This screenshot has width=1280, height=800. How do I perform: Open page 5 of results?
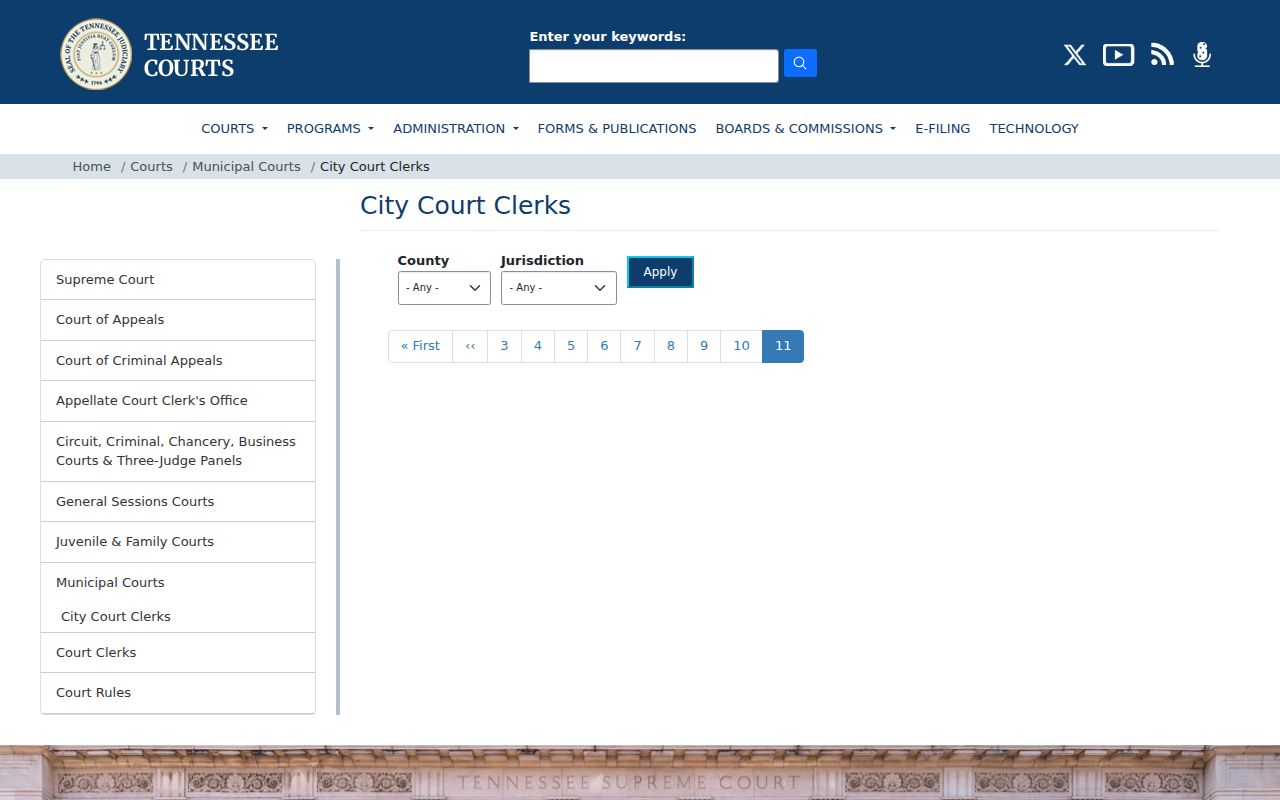[571, 346]
